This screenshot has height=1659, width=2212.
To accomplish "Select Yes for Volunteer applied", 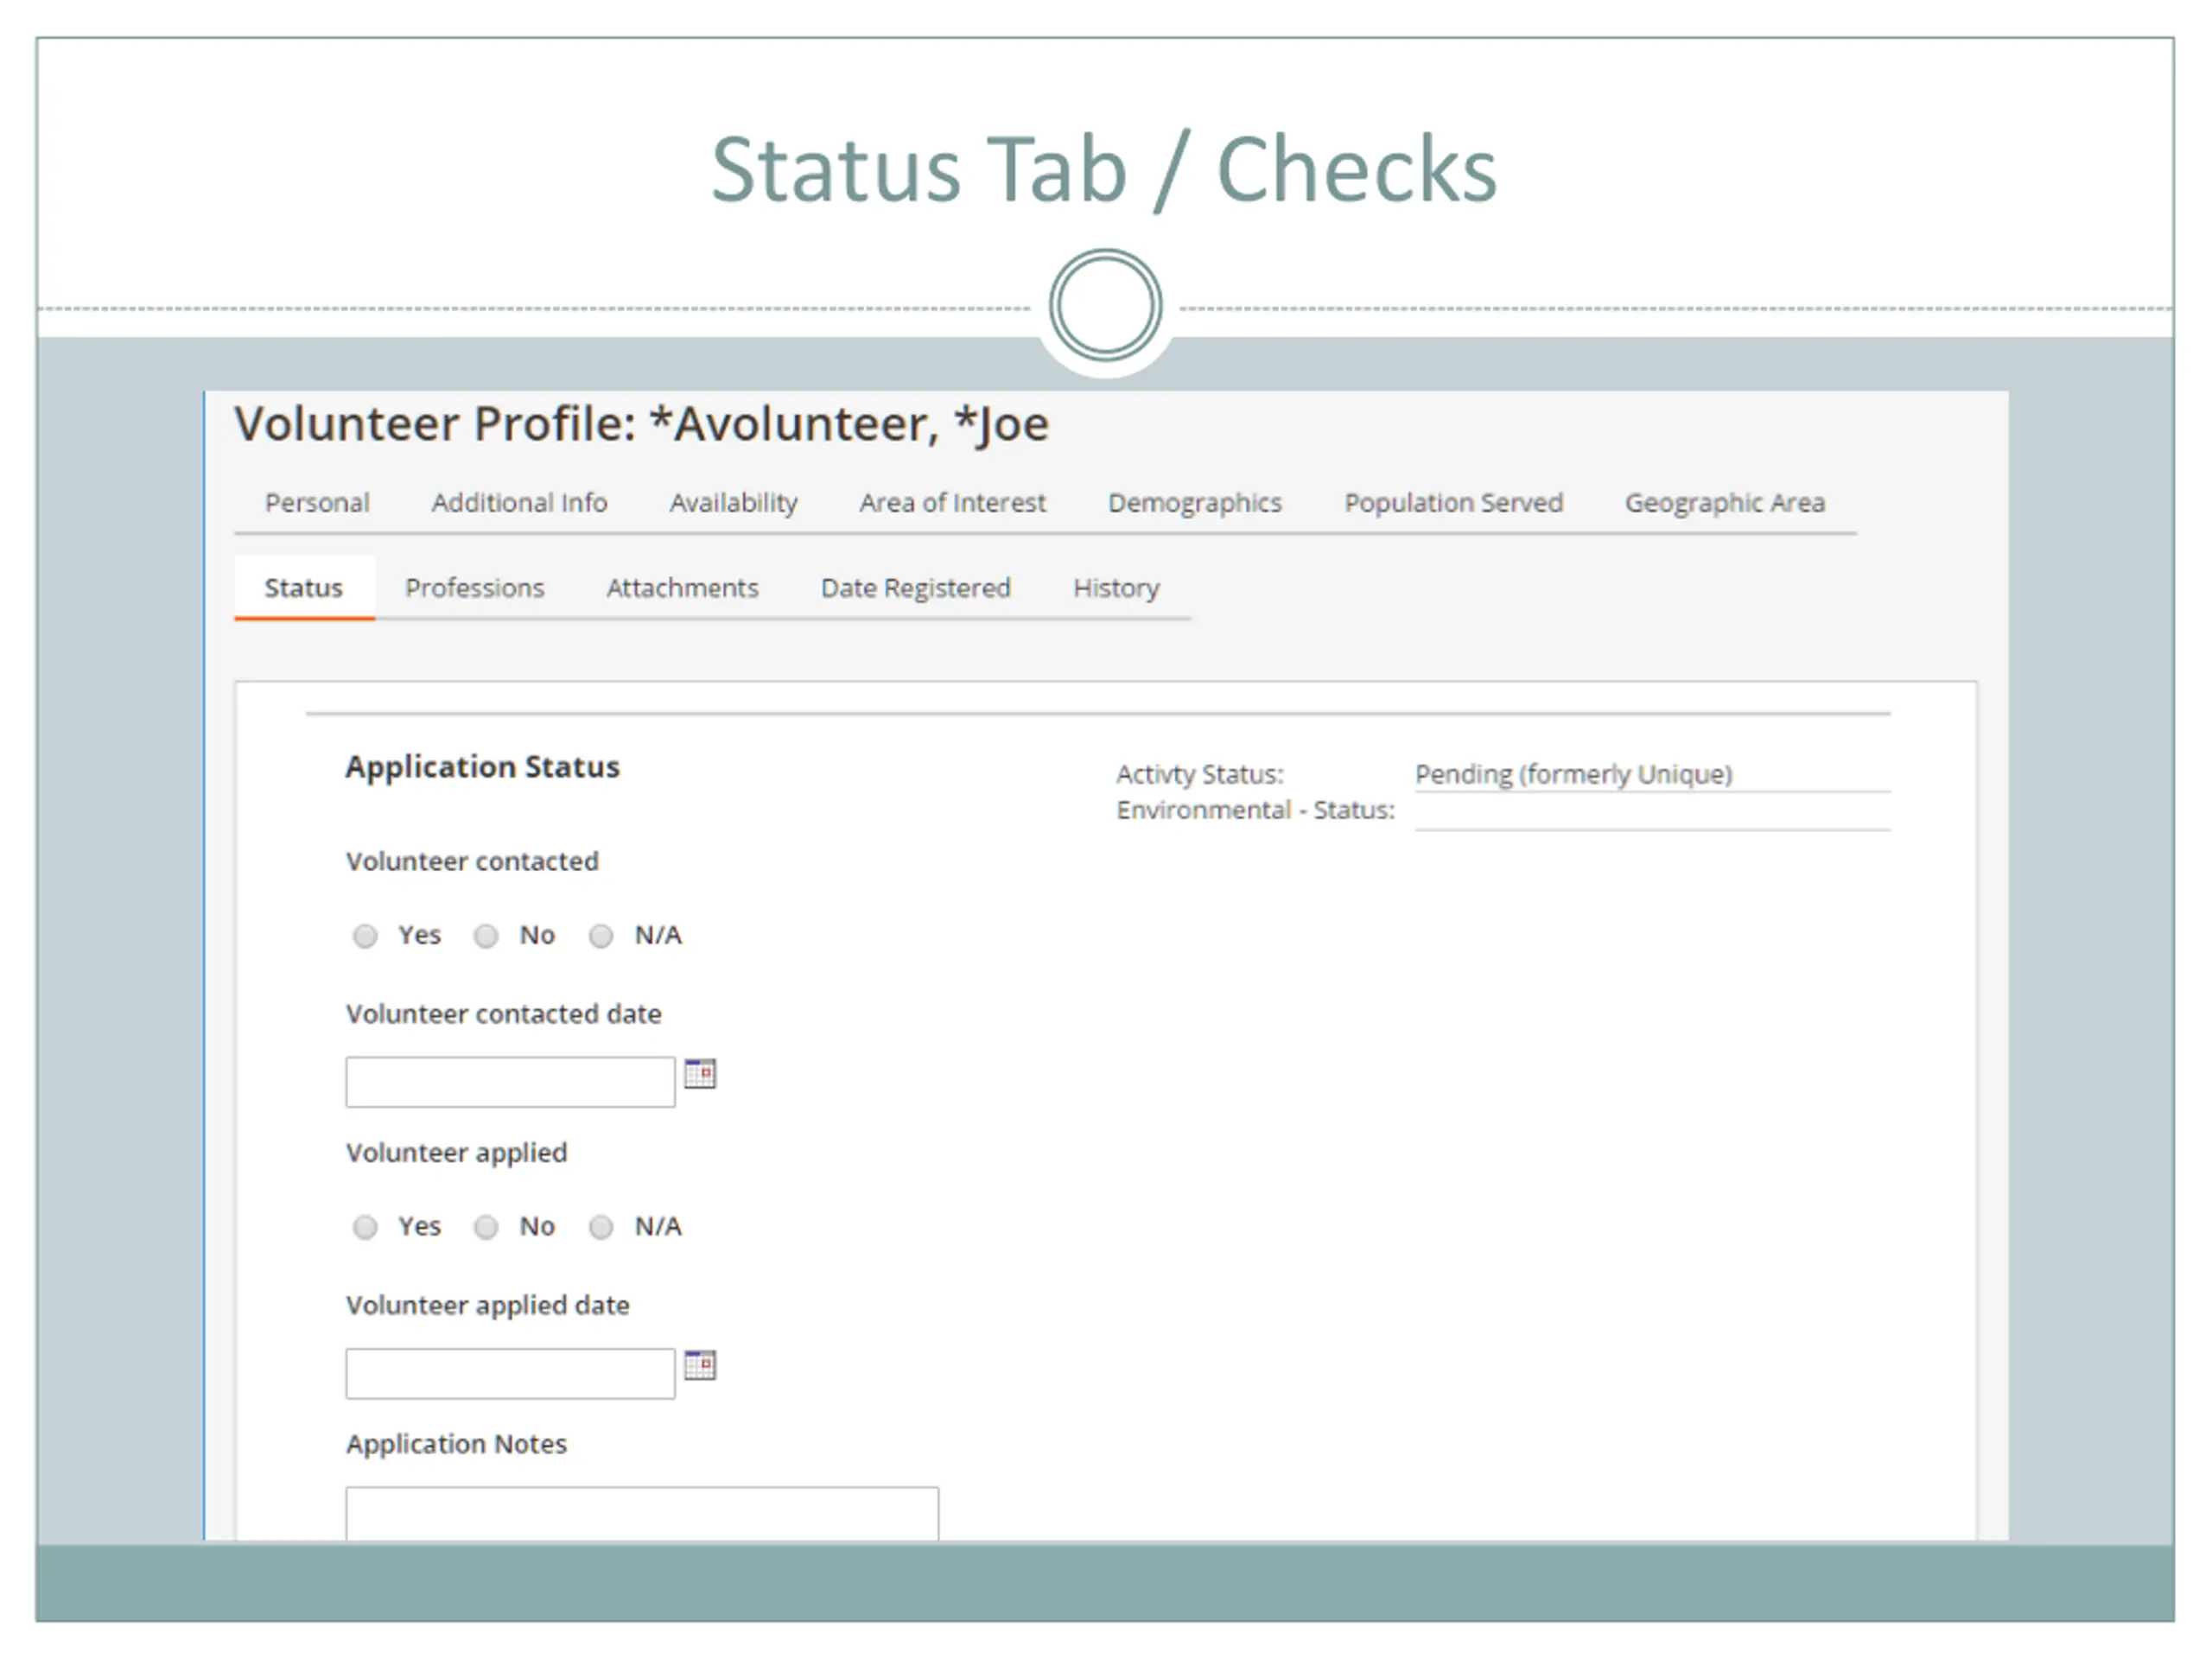I will [365, 1227].
